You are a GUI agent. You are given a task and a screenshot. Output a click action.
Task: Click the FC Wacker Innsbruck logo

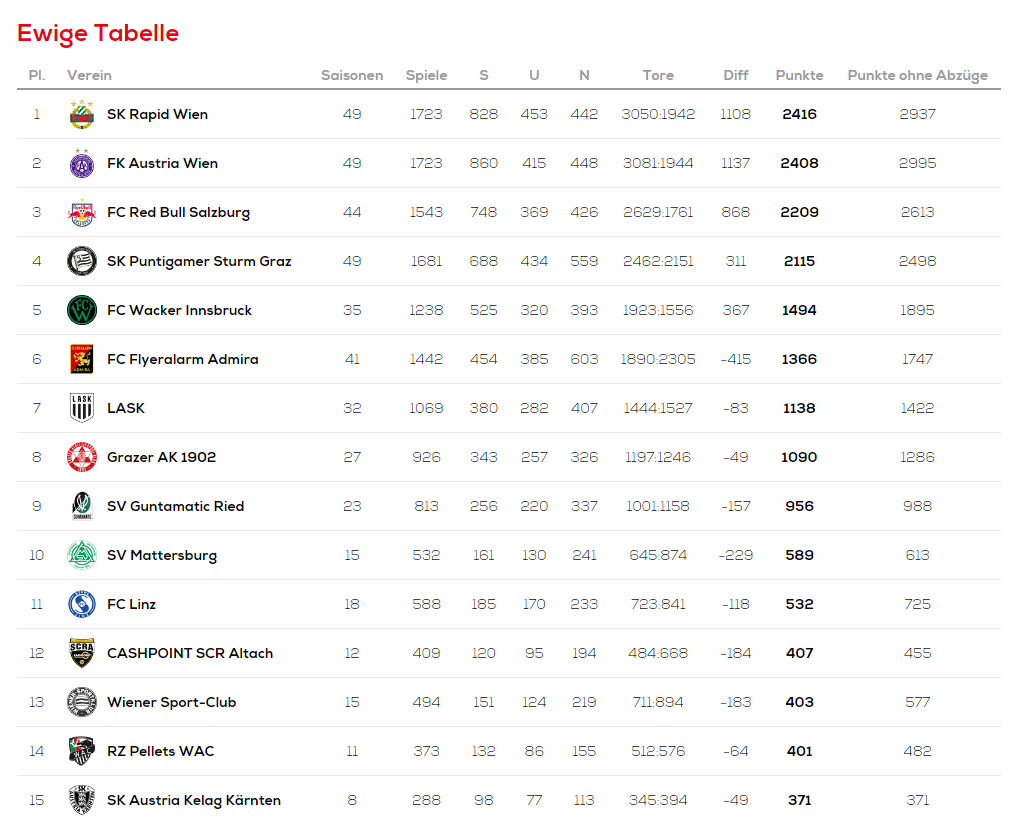(x=82, y=310)
